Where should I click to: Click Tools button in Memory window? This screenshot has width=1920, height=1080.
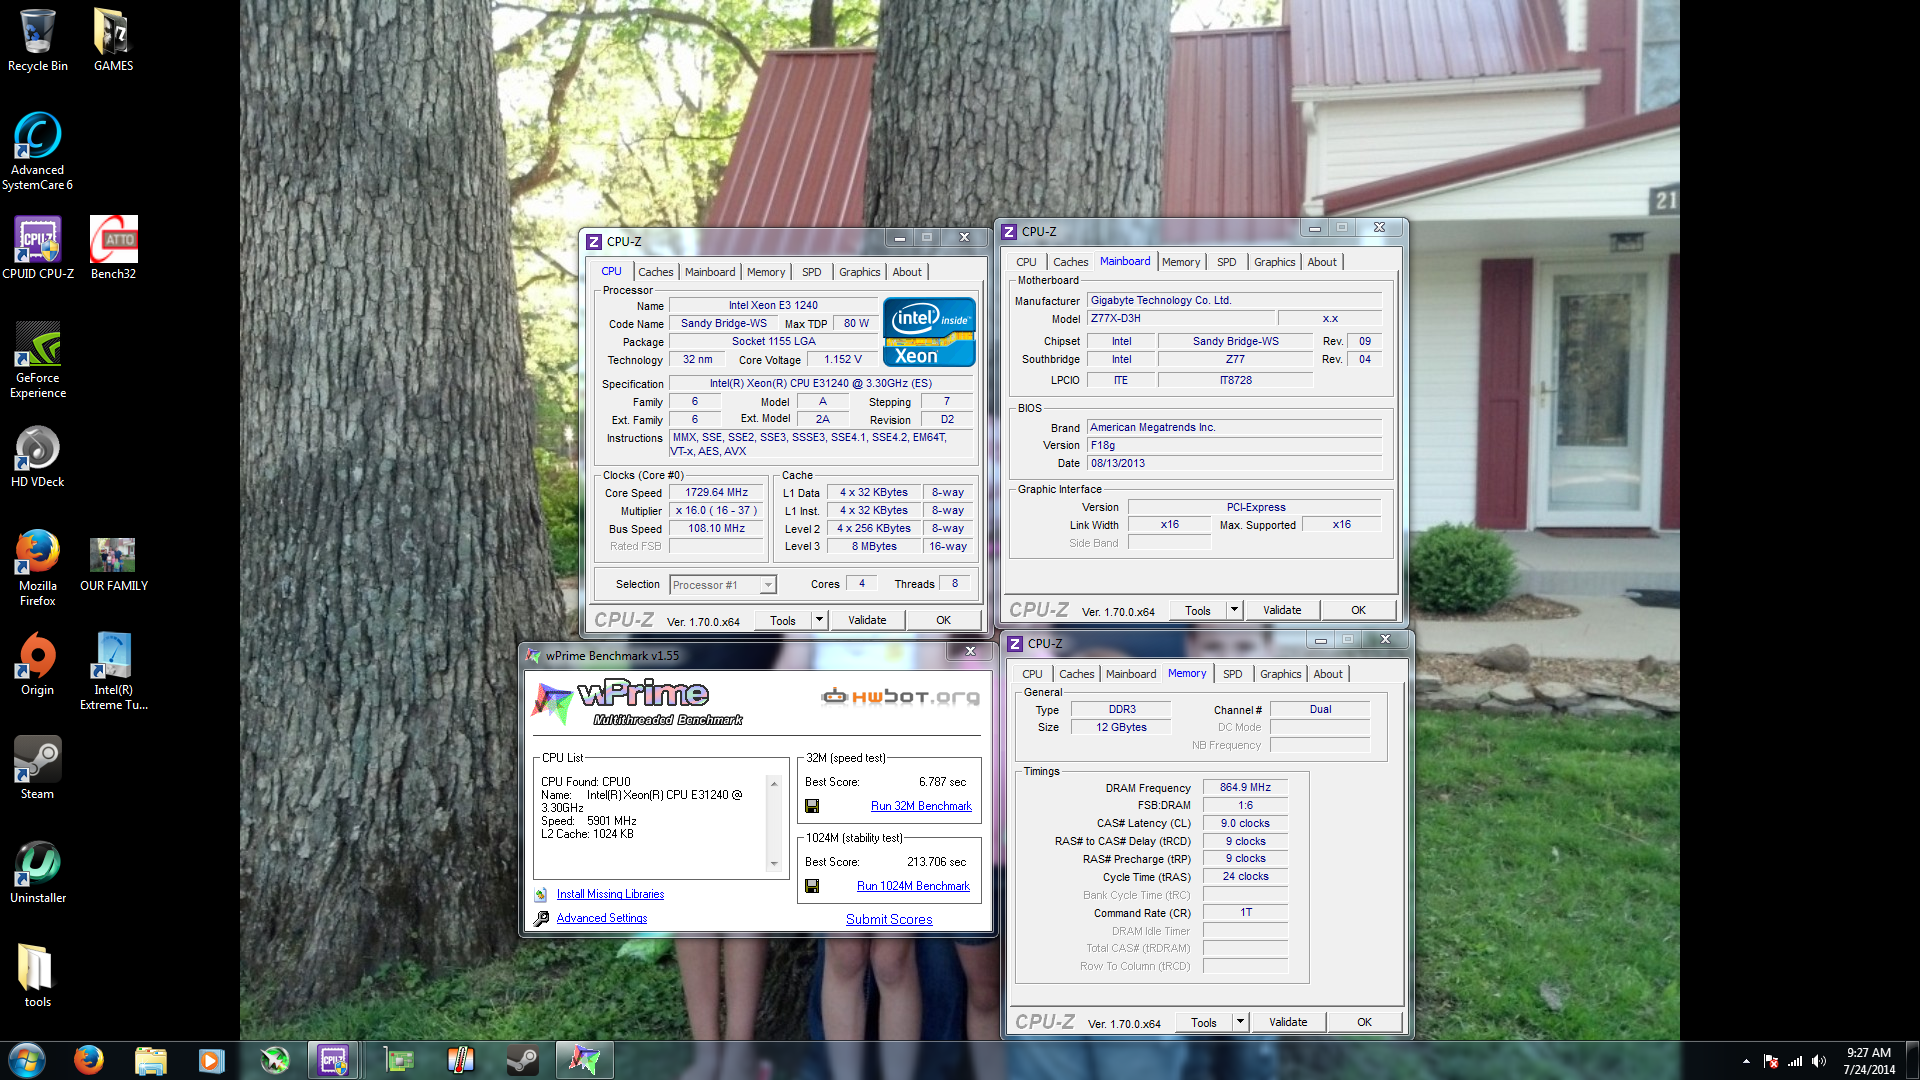pos(1204,1022)
